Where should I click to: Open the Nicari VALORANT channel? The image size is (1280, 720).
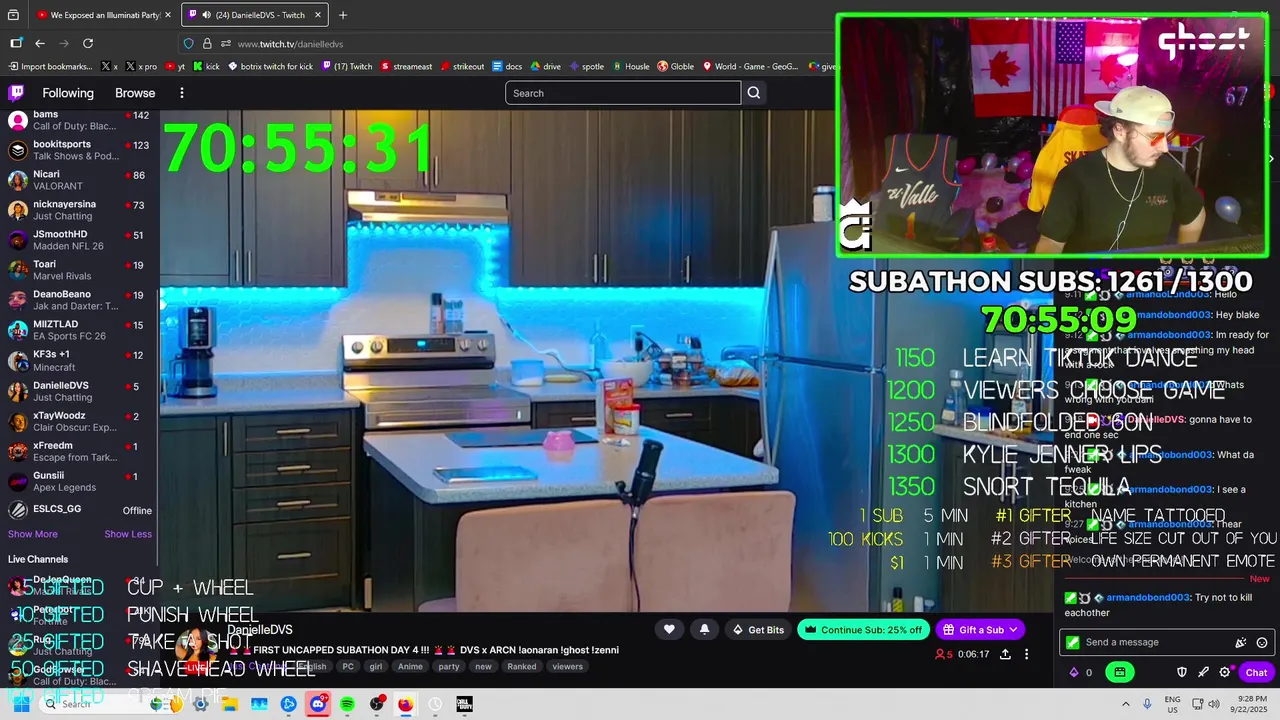pyautogui.click(x=78, y=180)
